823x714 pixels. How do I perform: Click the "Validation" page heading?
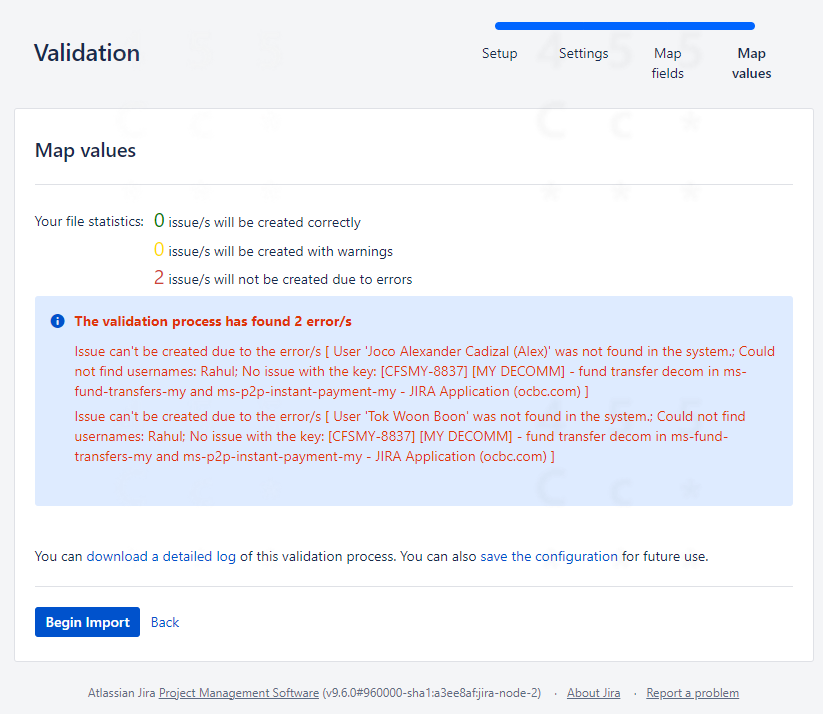(87, 53)
